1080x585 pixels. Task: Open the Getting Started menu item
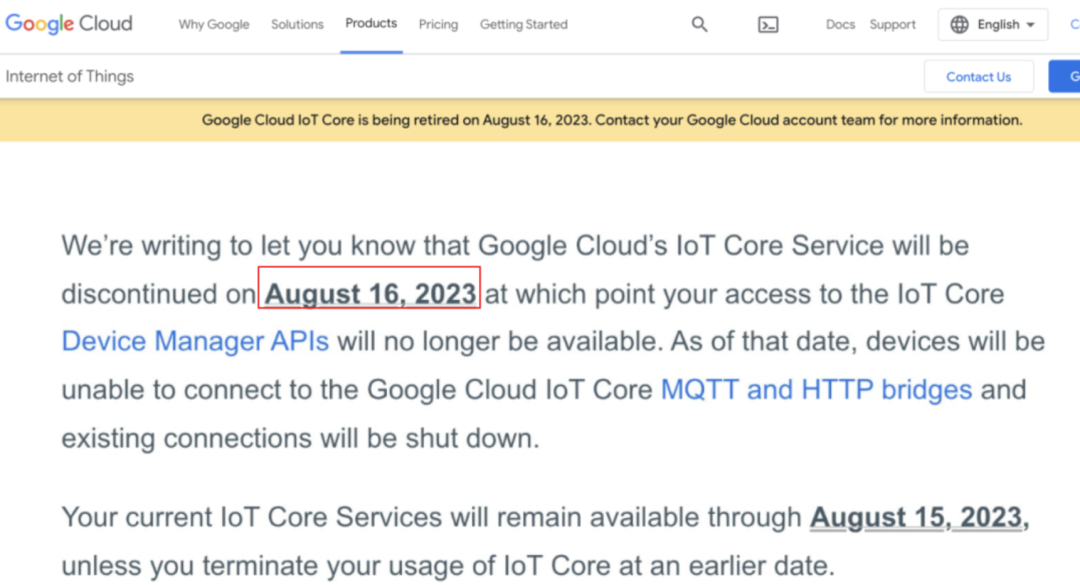(523, 25)
